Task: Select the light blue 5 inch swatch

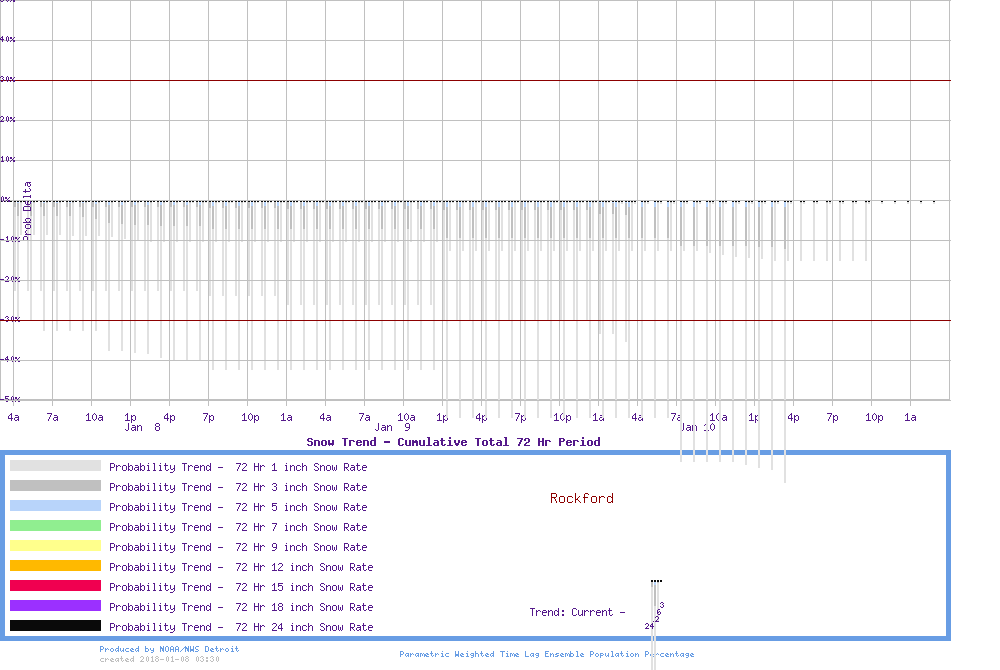Action: click(x=55, y=506)
